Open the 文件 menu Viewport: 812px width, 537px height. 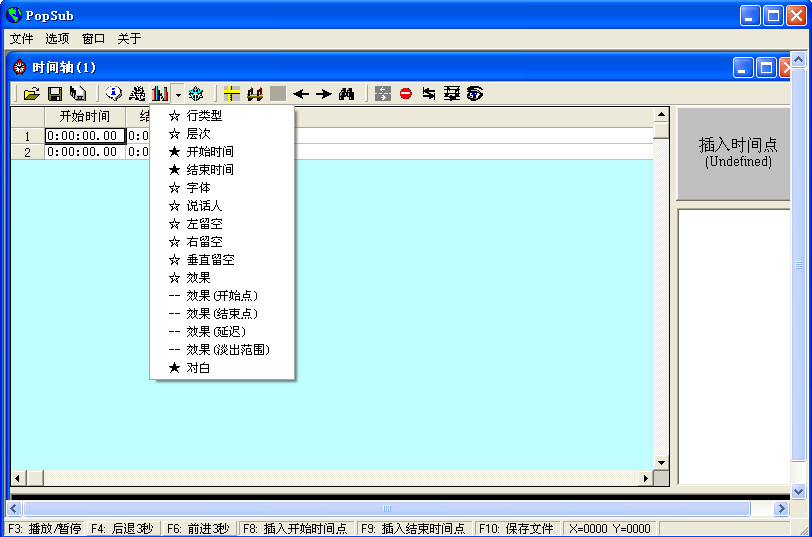[x=21, y=39]
